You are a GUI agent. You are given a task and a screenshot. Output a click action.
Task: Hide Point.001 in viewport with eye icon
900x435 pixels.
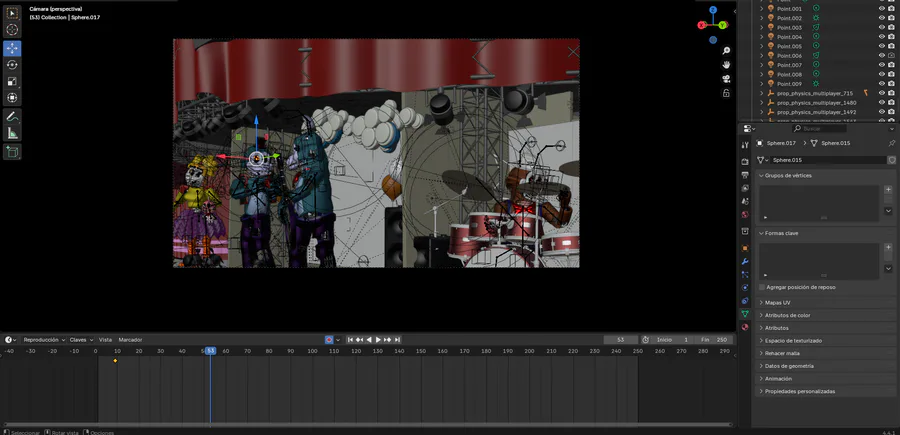pos(882,9)
